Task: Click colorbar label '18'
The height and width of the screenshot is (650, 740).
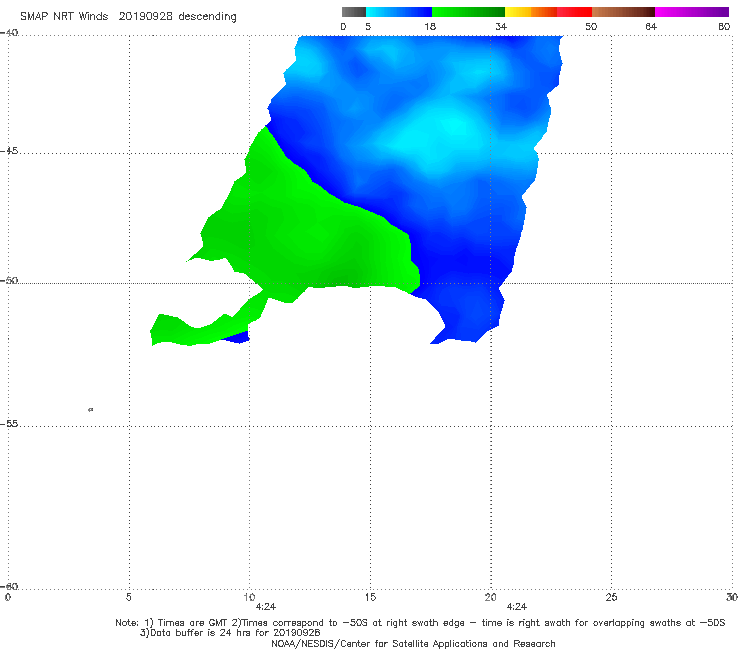Action: coord(430,26)
